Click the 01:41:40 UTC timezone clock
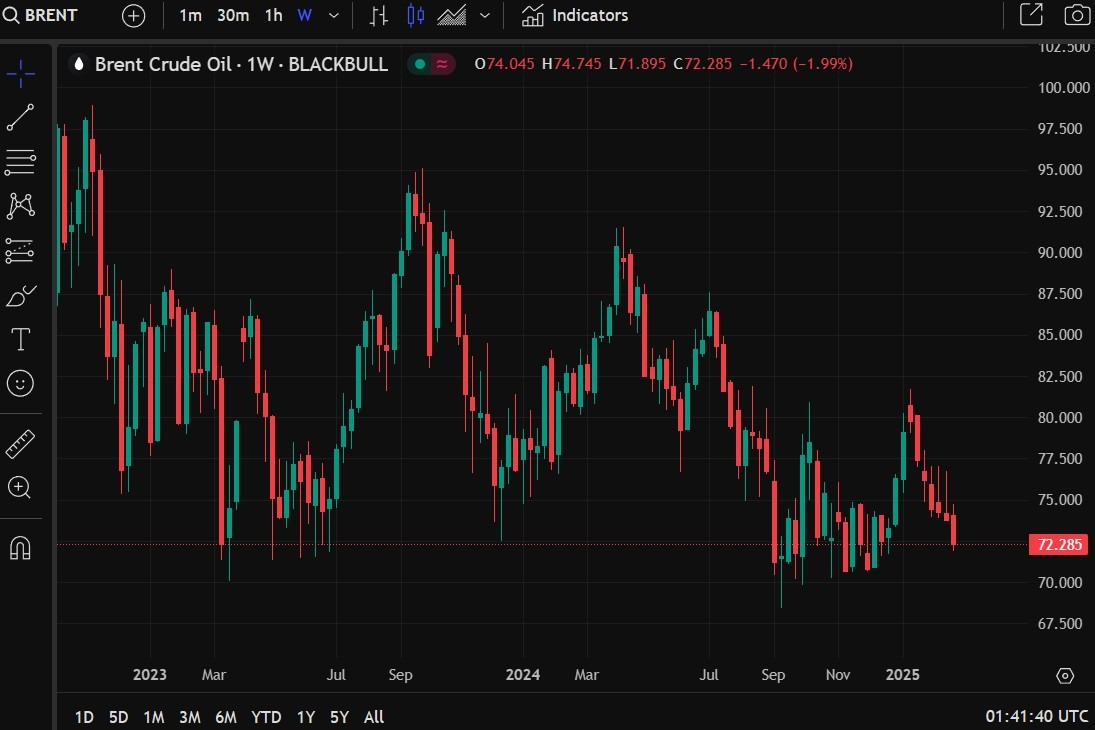1095x730 pixels. pos(1036,717)
